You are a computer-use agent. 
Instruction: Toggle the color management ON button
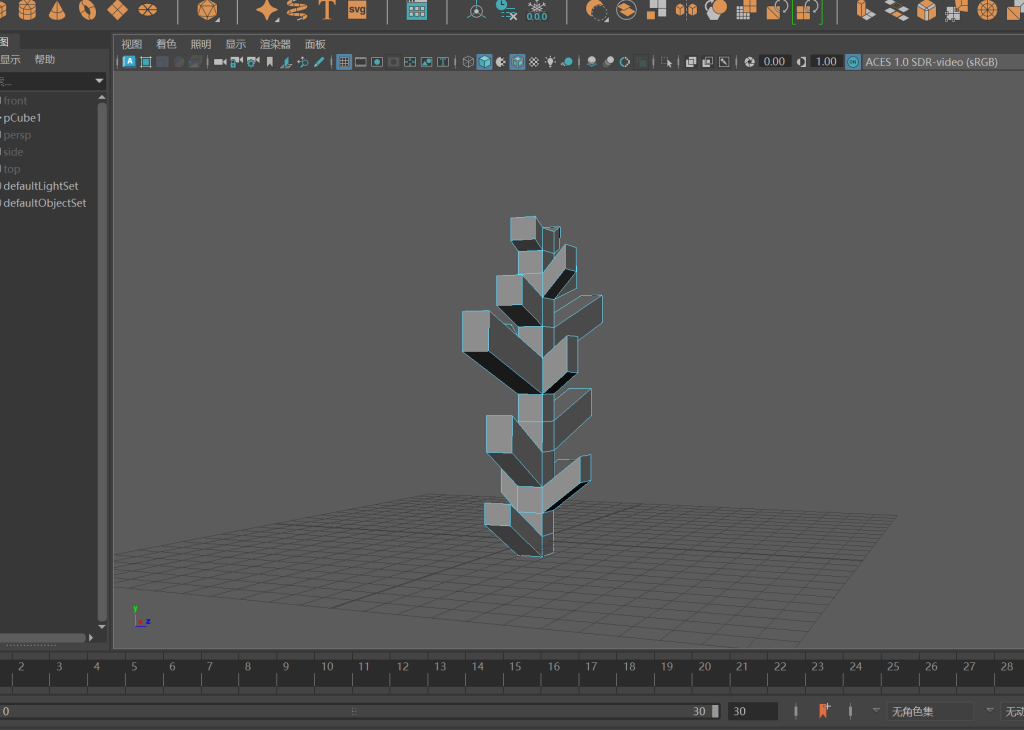click(x=853, y=62)
